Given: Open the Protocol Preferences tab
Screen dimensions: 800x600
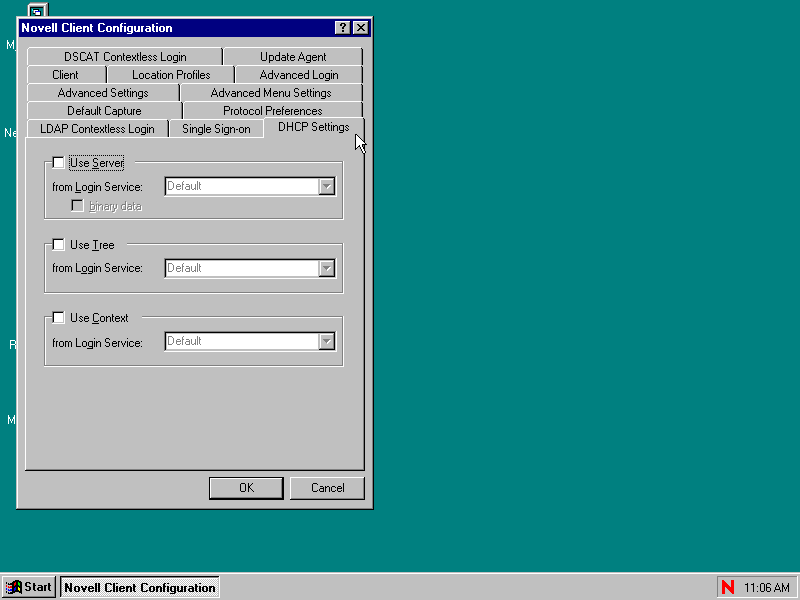Looking at the screenshot, I should coord(272,111).
